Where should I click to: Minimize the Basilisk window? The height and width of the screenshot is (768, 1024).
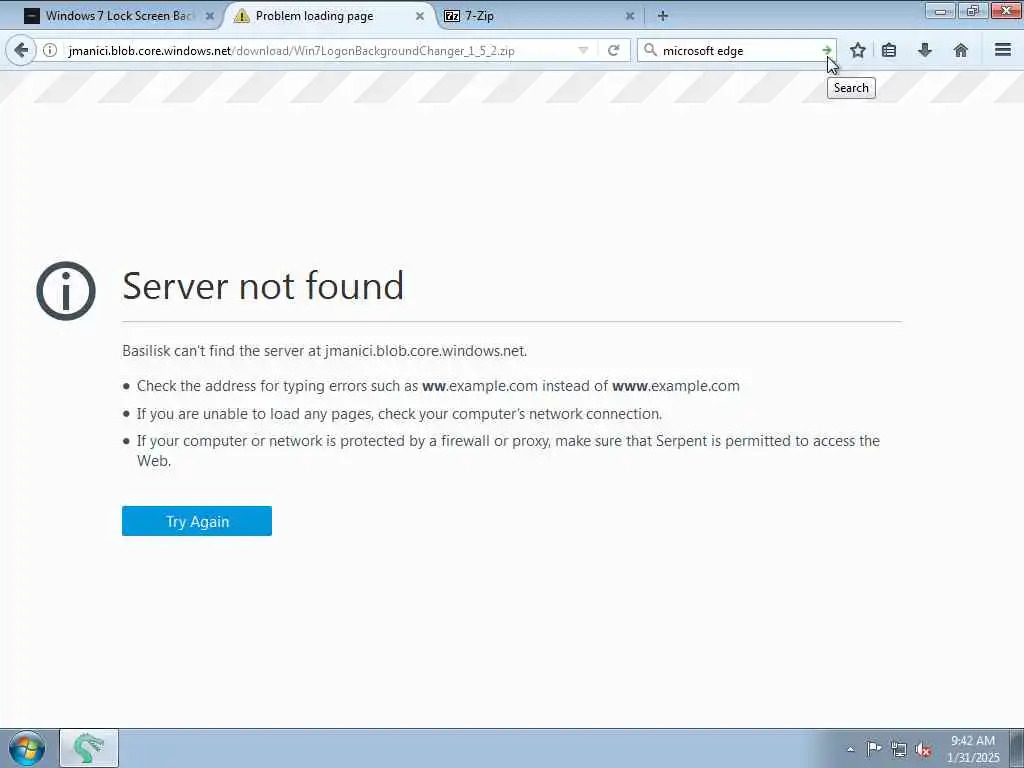click(x=940, y=10)
